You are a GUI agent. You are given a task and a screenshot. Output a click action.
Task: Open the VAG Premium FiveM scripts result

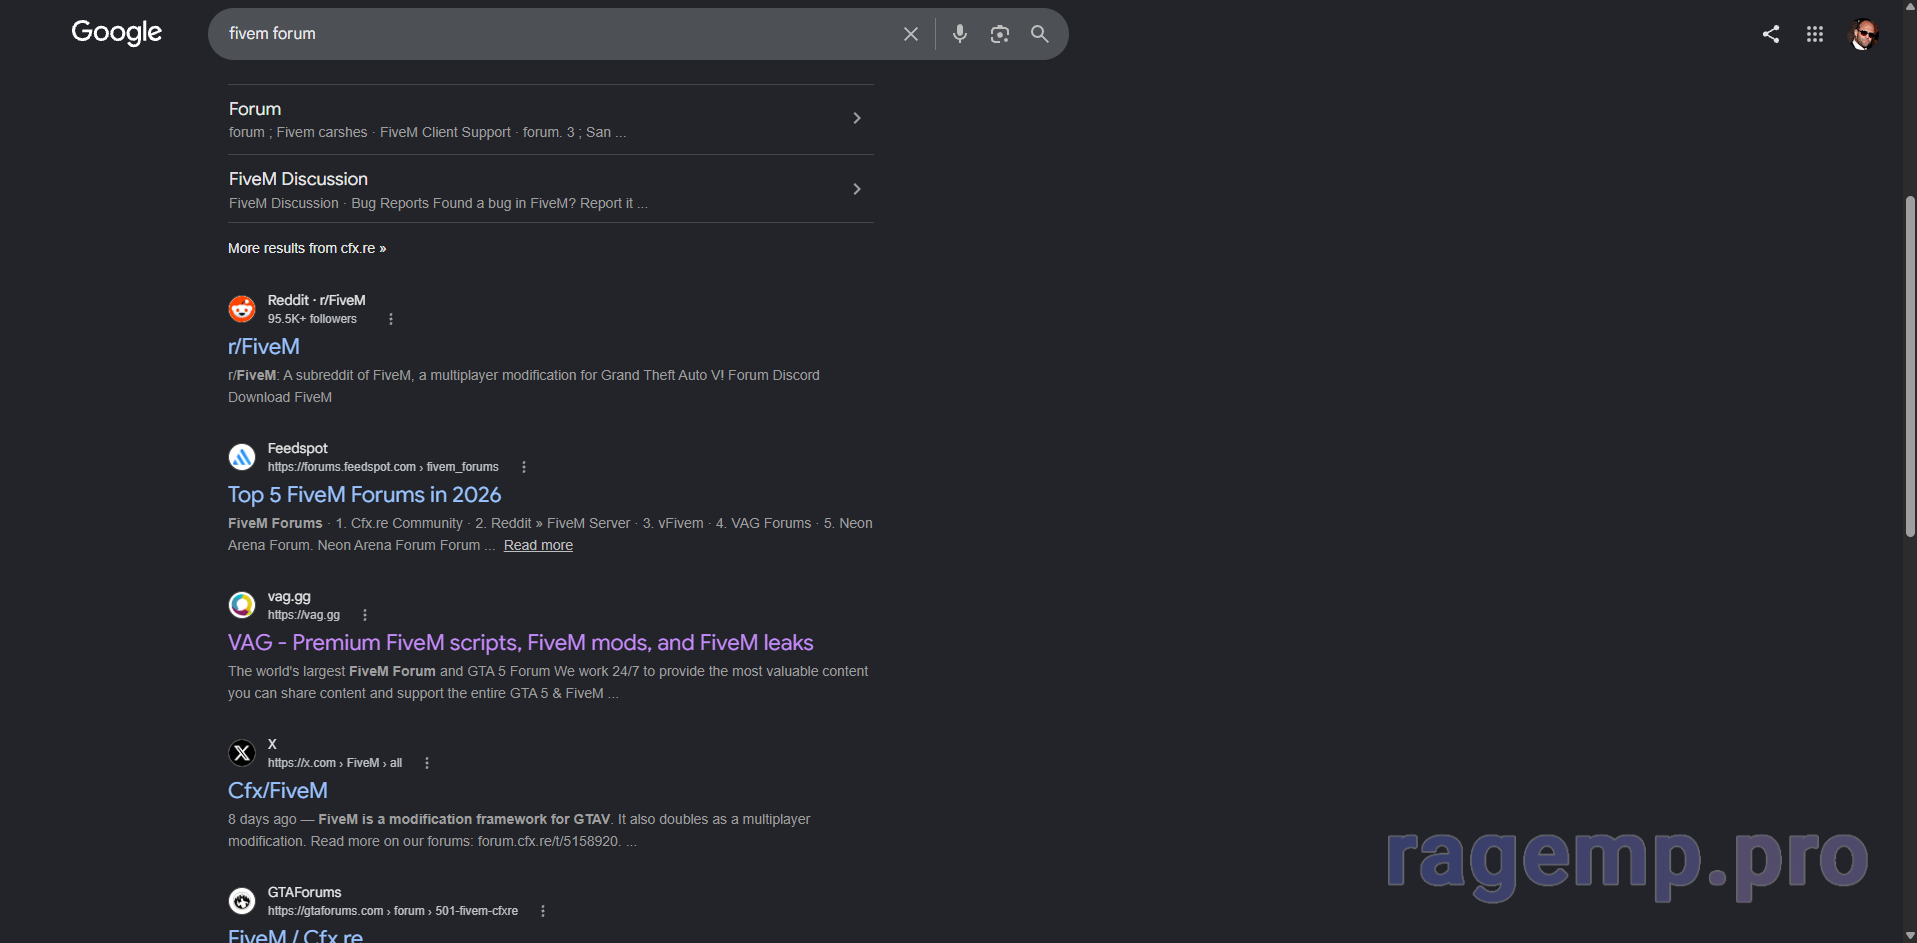[x=521, y=642]
